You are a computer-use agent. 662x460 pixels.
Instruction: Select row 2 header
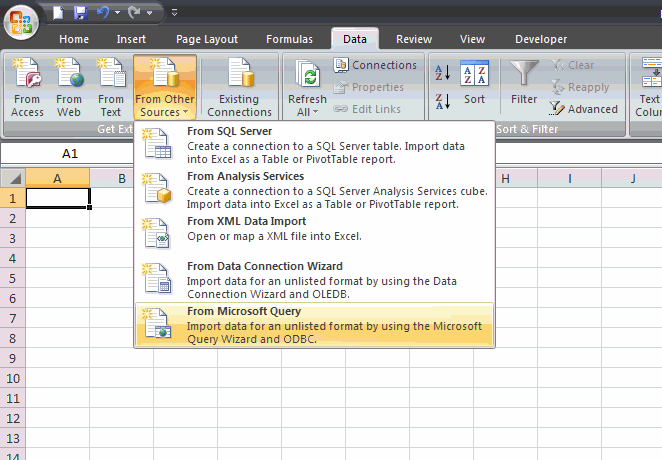pyautogui.click(x=13, y=218)
